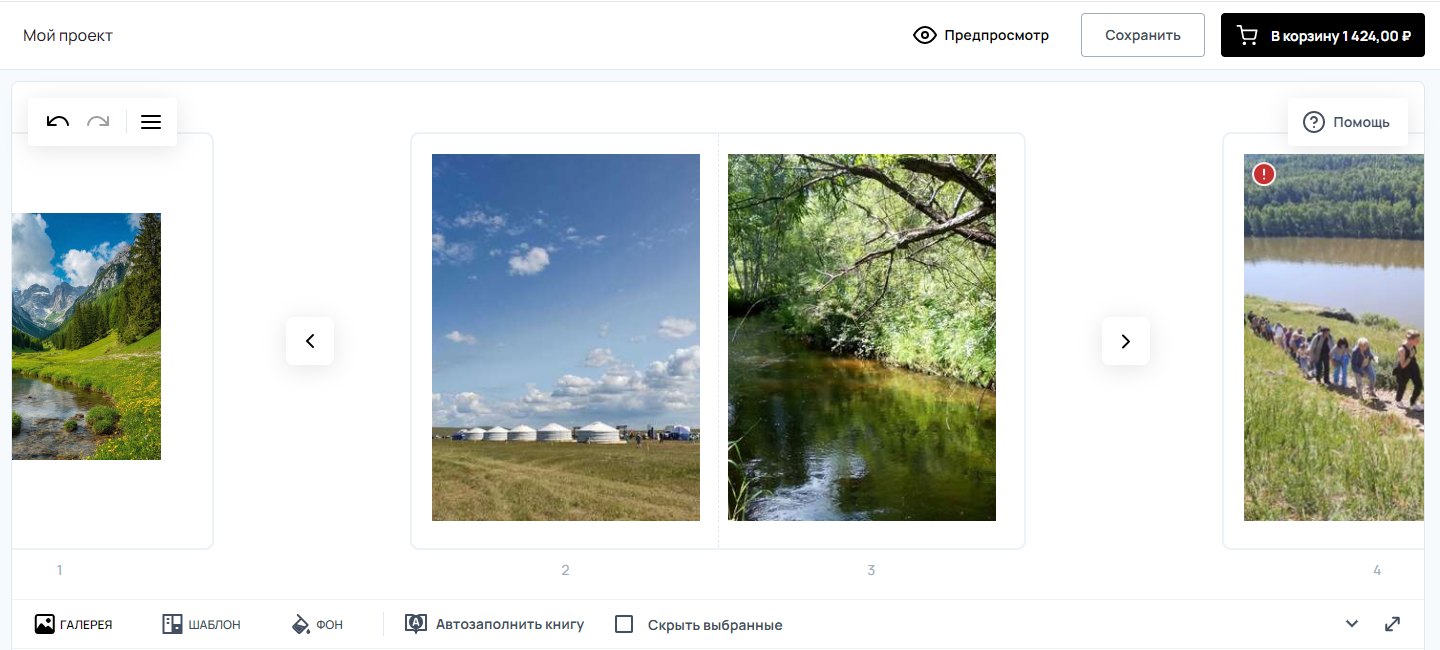Toggle Предпросмотр preview mode
This screenshot has height=650, width=1440.
[x=981, y=35]
